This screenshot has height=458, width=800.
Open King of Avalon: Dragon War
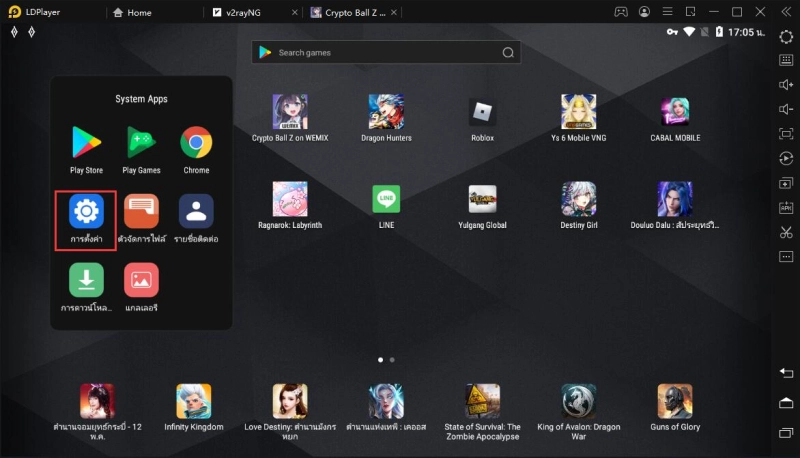pos(579,401)
